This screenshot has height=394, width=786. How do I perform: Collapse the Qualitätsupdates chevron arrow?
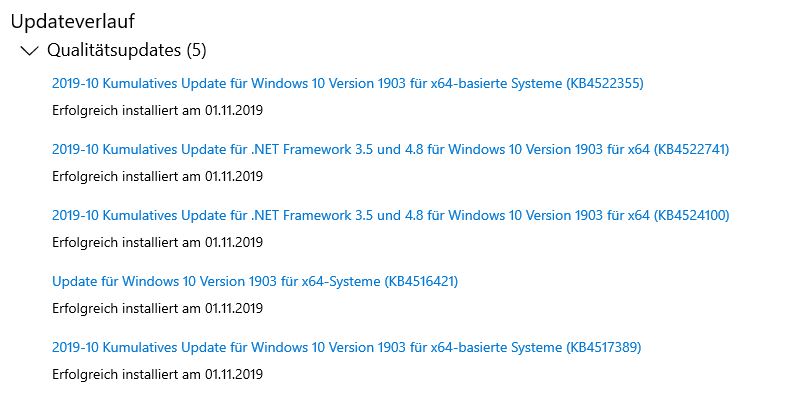pyautogui.click(x=30, y=50)
